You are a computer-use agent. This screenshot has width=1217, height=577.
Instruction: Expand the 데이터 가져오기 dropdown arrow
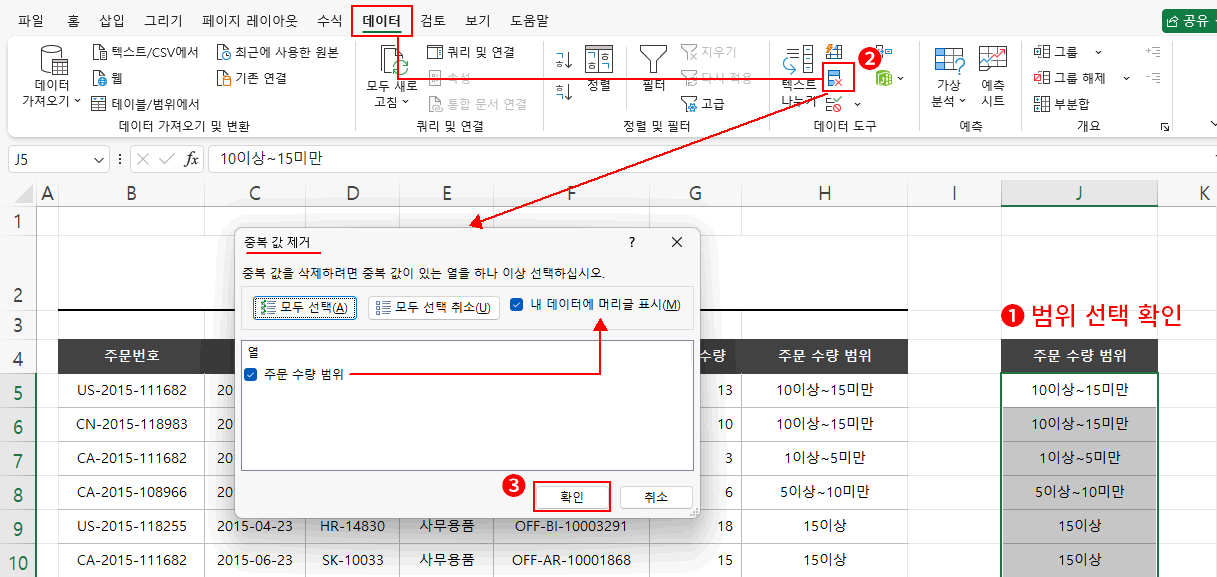[x=77, y=101]
